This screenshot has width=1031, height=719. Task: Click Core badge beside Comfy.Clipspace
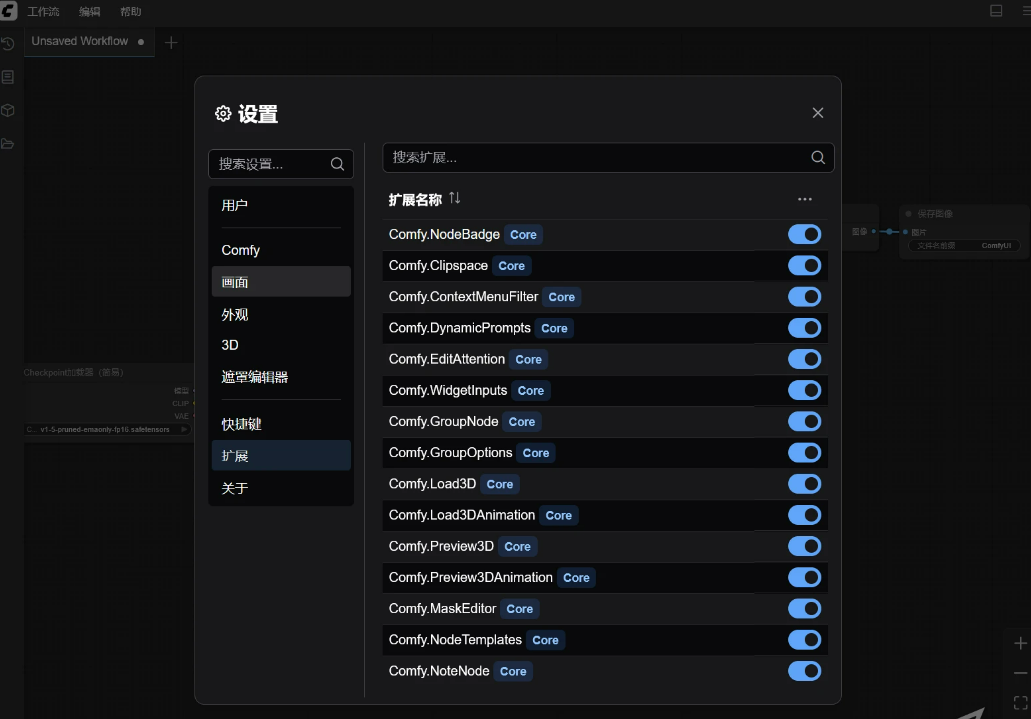point(512,266)
